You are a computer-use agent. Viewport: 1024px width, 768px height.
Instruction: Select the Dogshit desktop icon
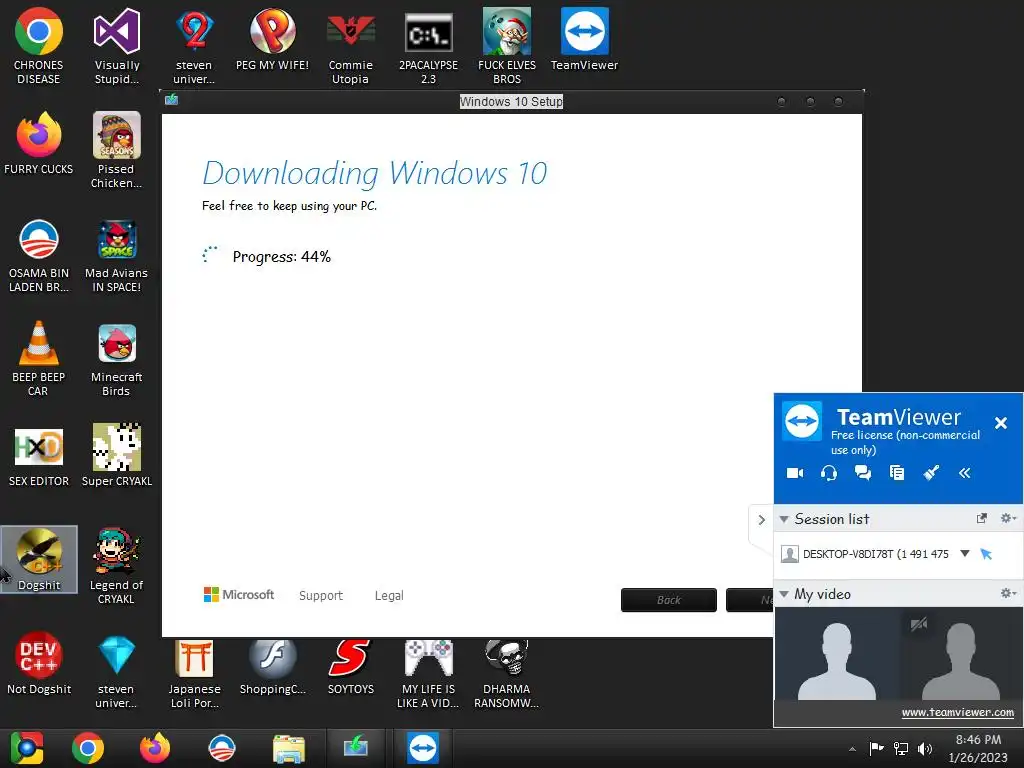pos(39,559)
